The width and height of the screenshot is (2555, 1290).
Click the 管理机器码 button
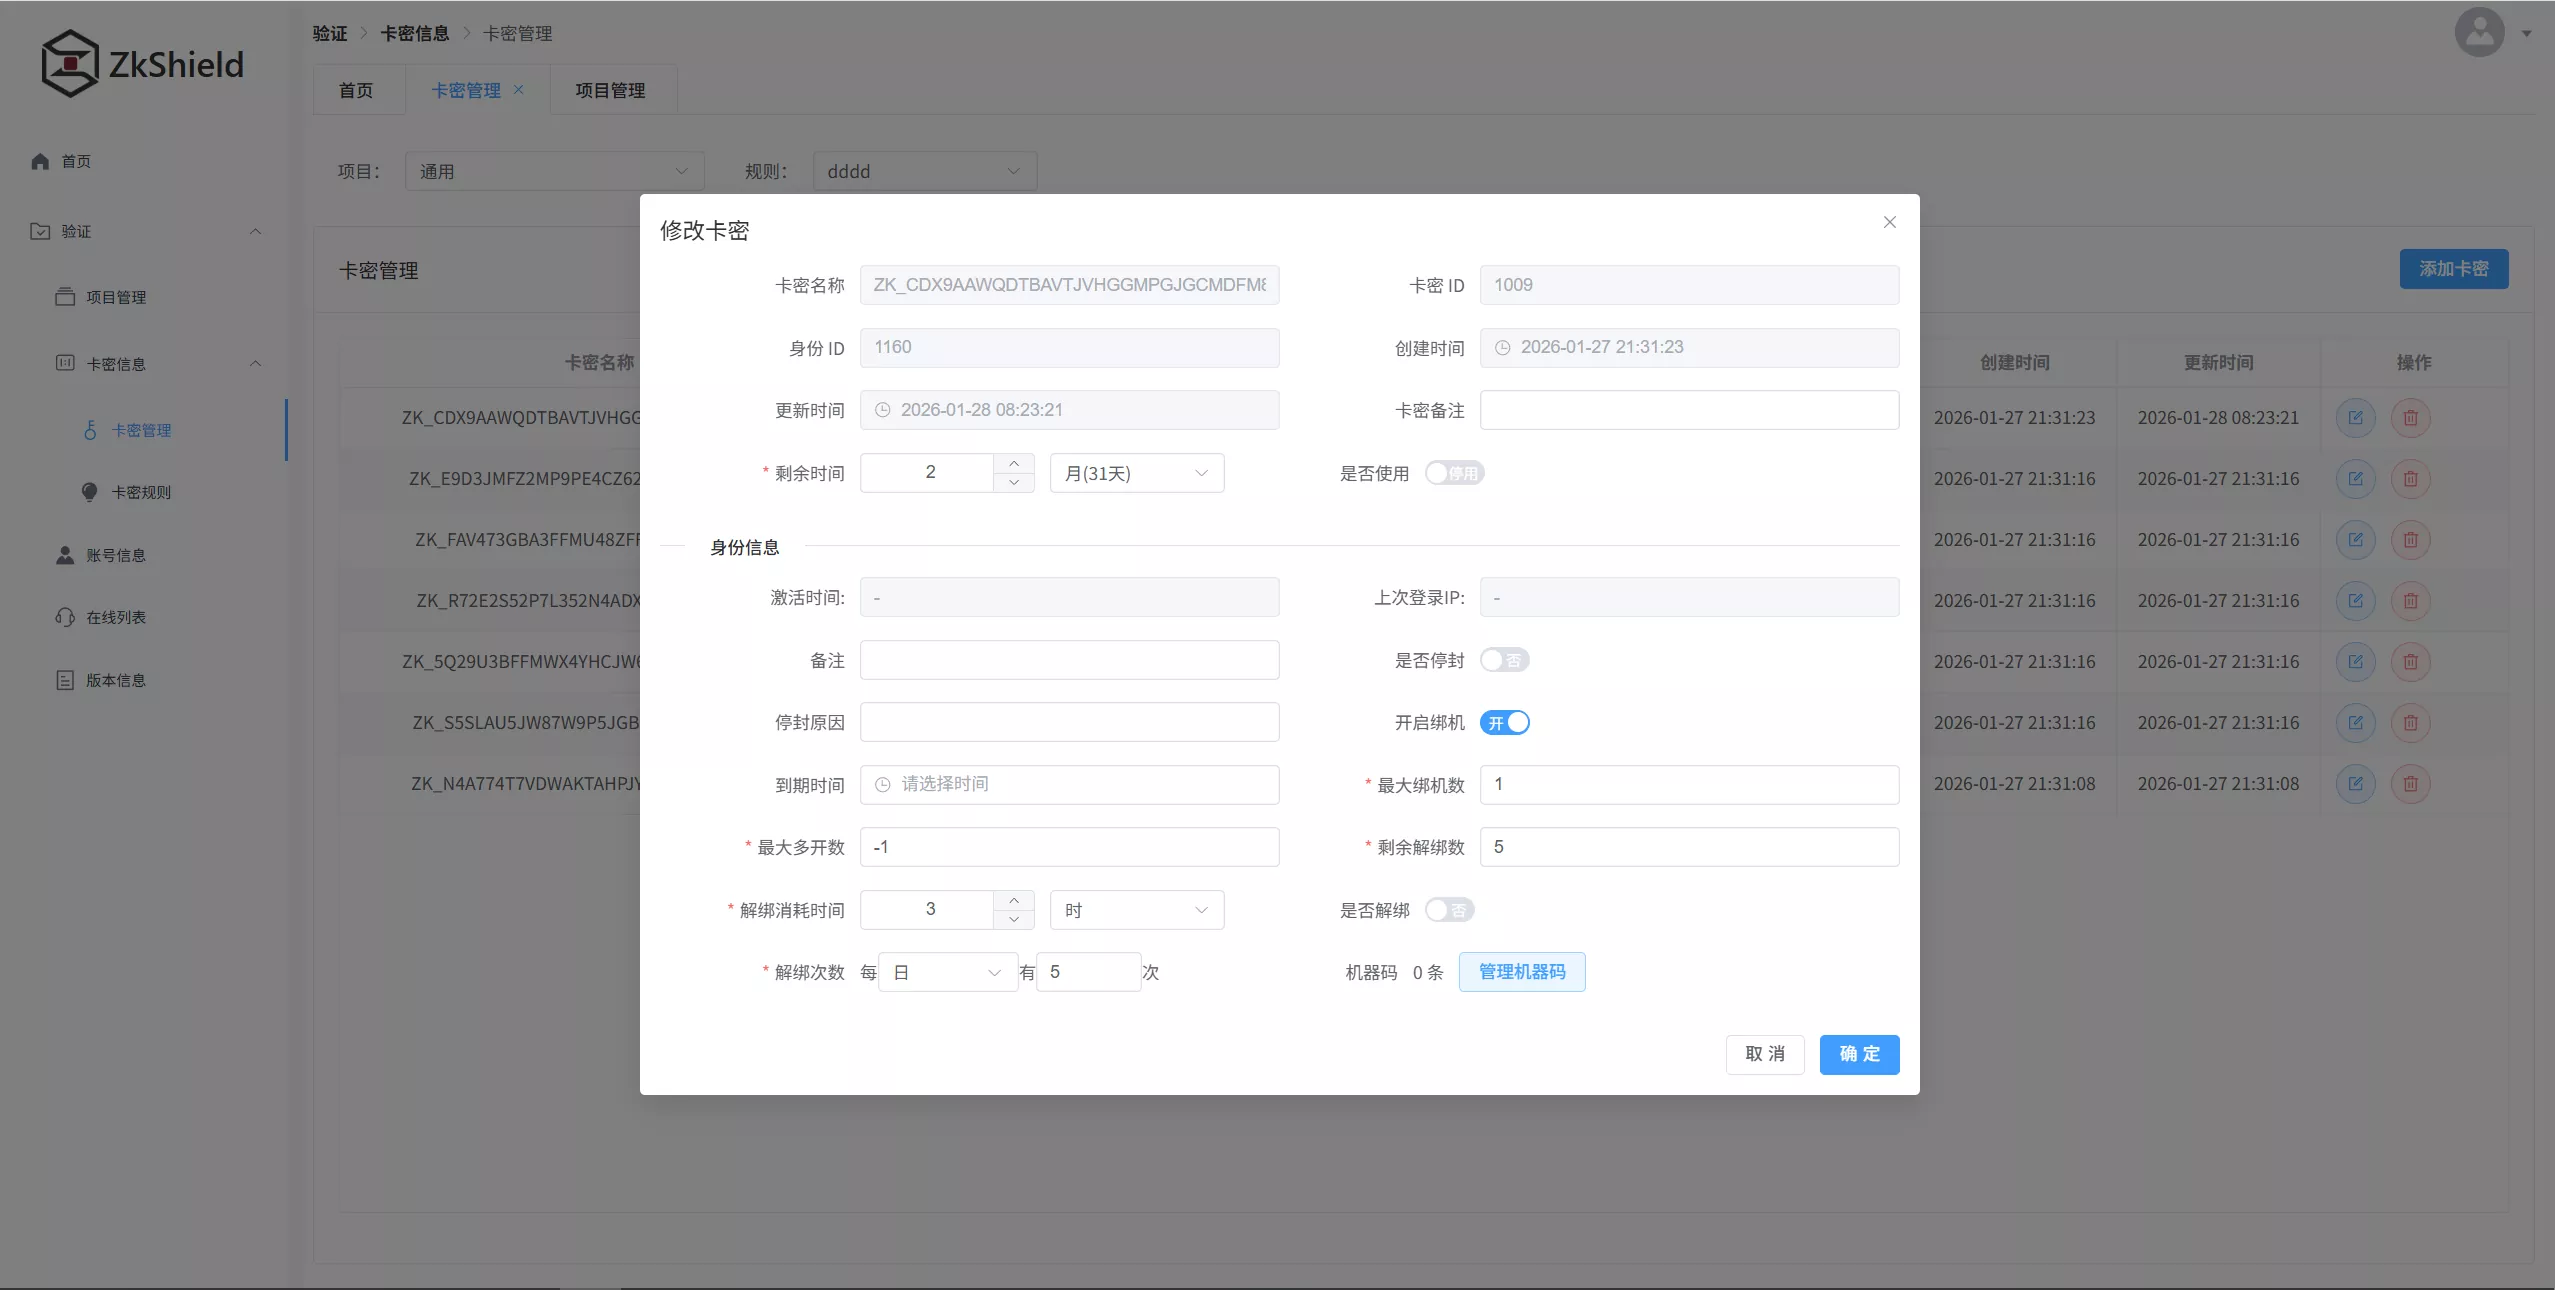point(1520,971)
